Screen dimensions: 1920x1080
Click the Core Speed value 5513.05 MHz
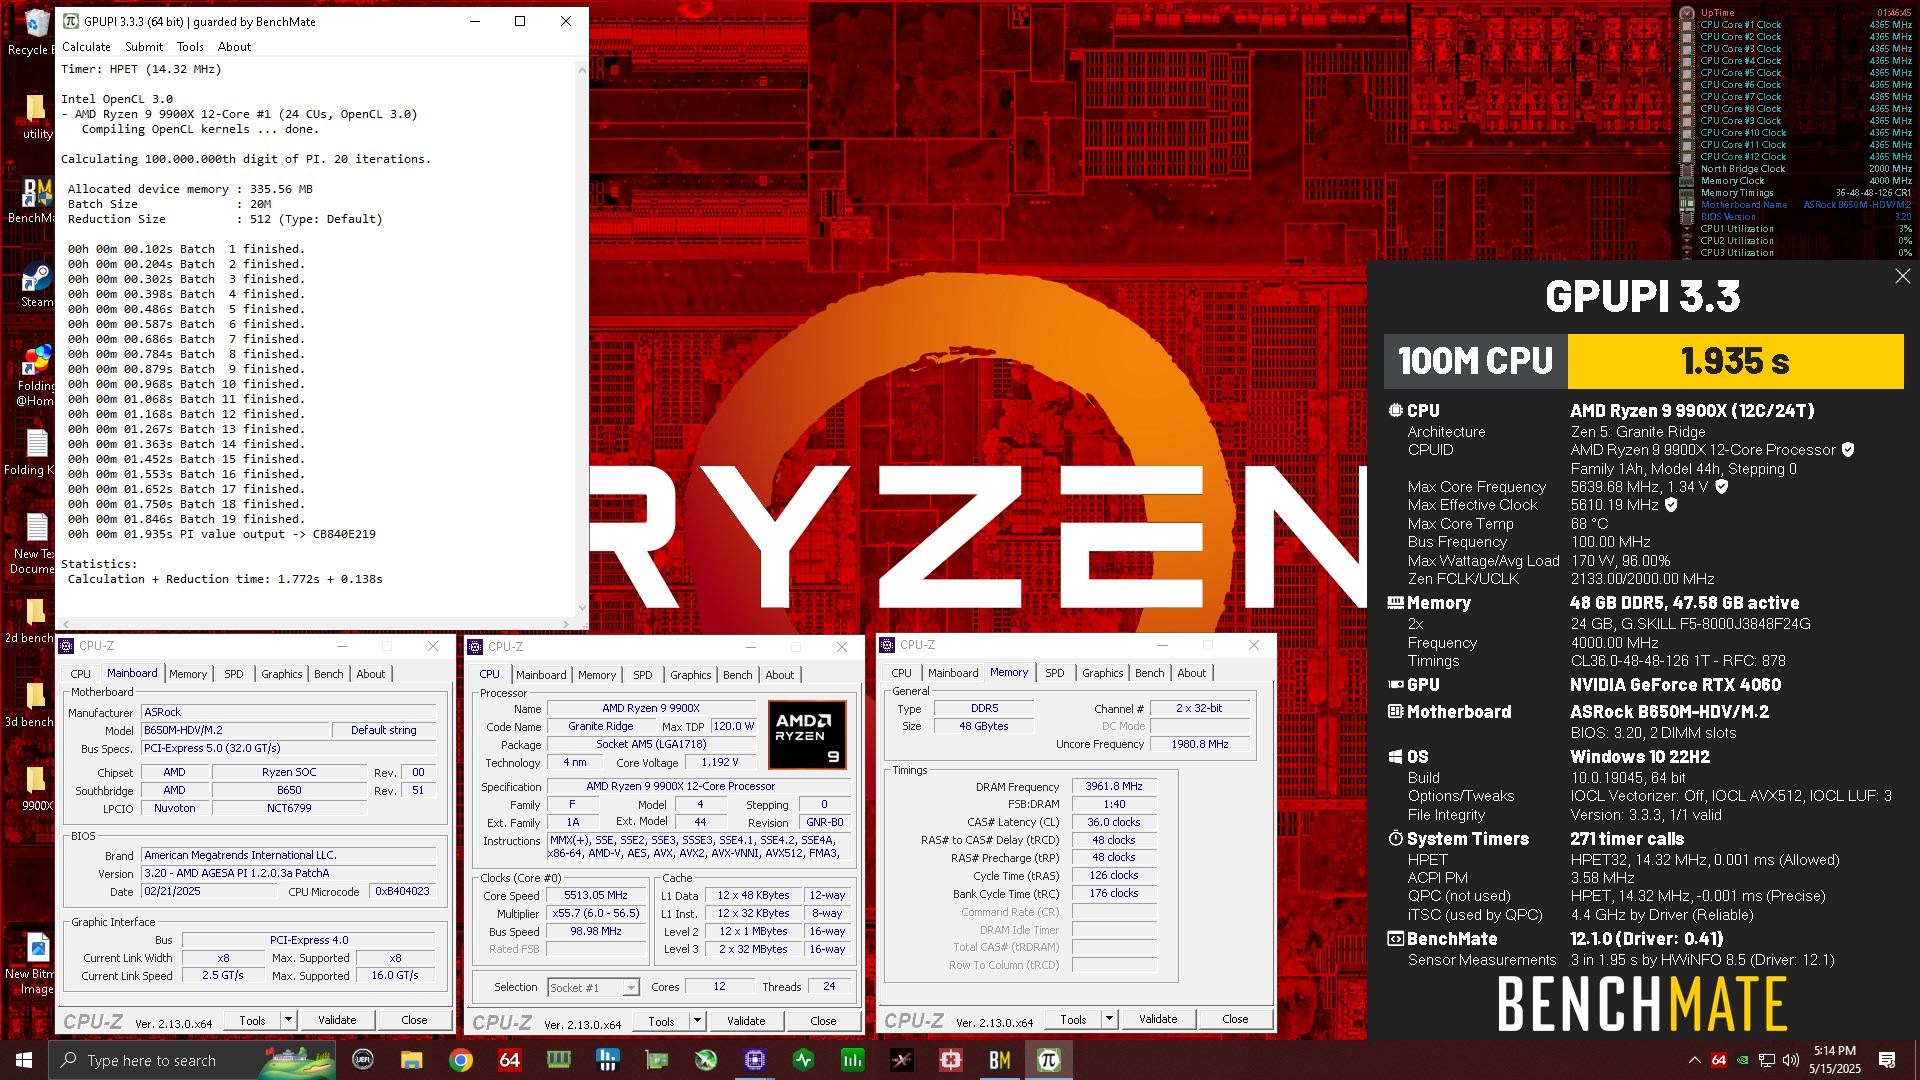click(x=596, y=896)
